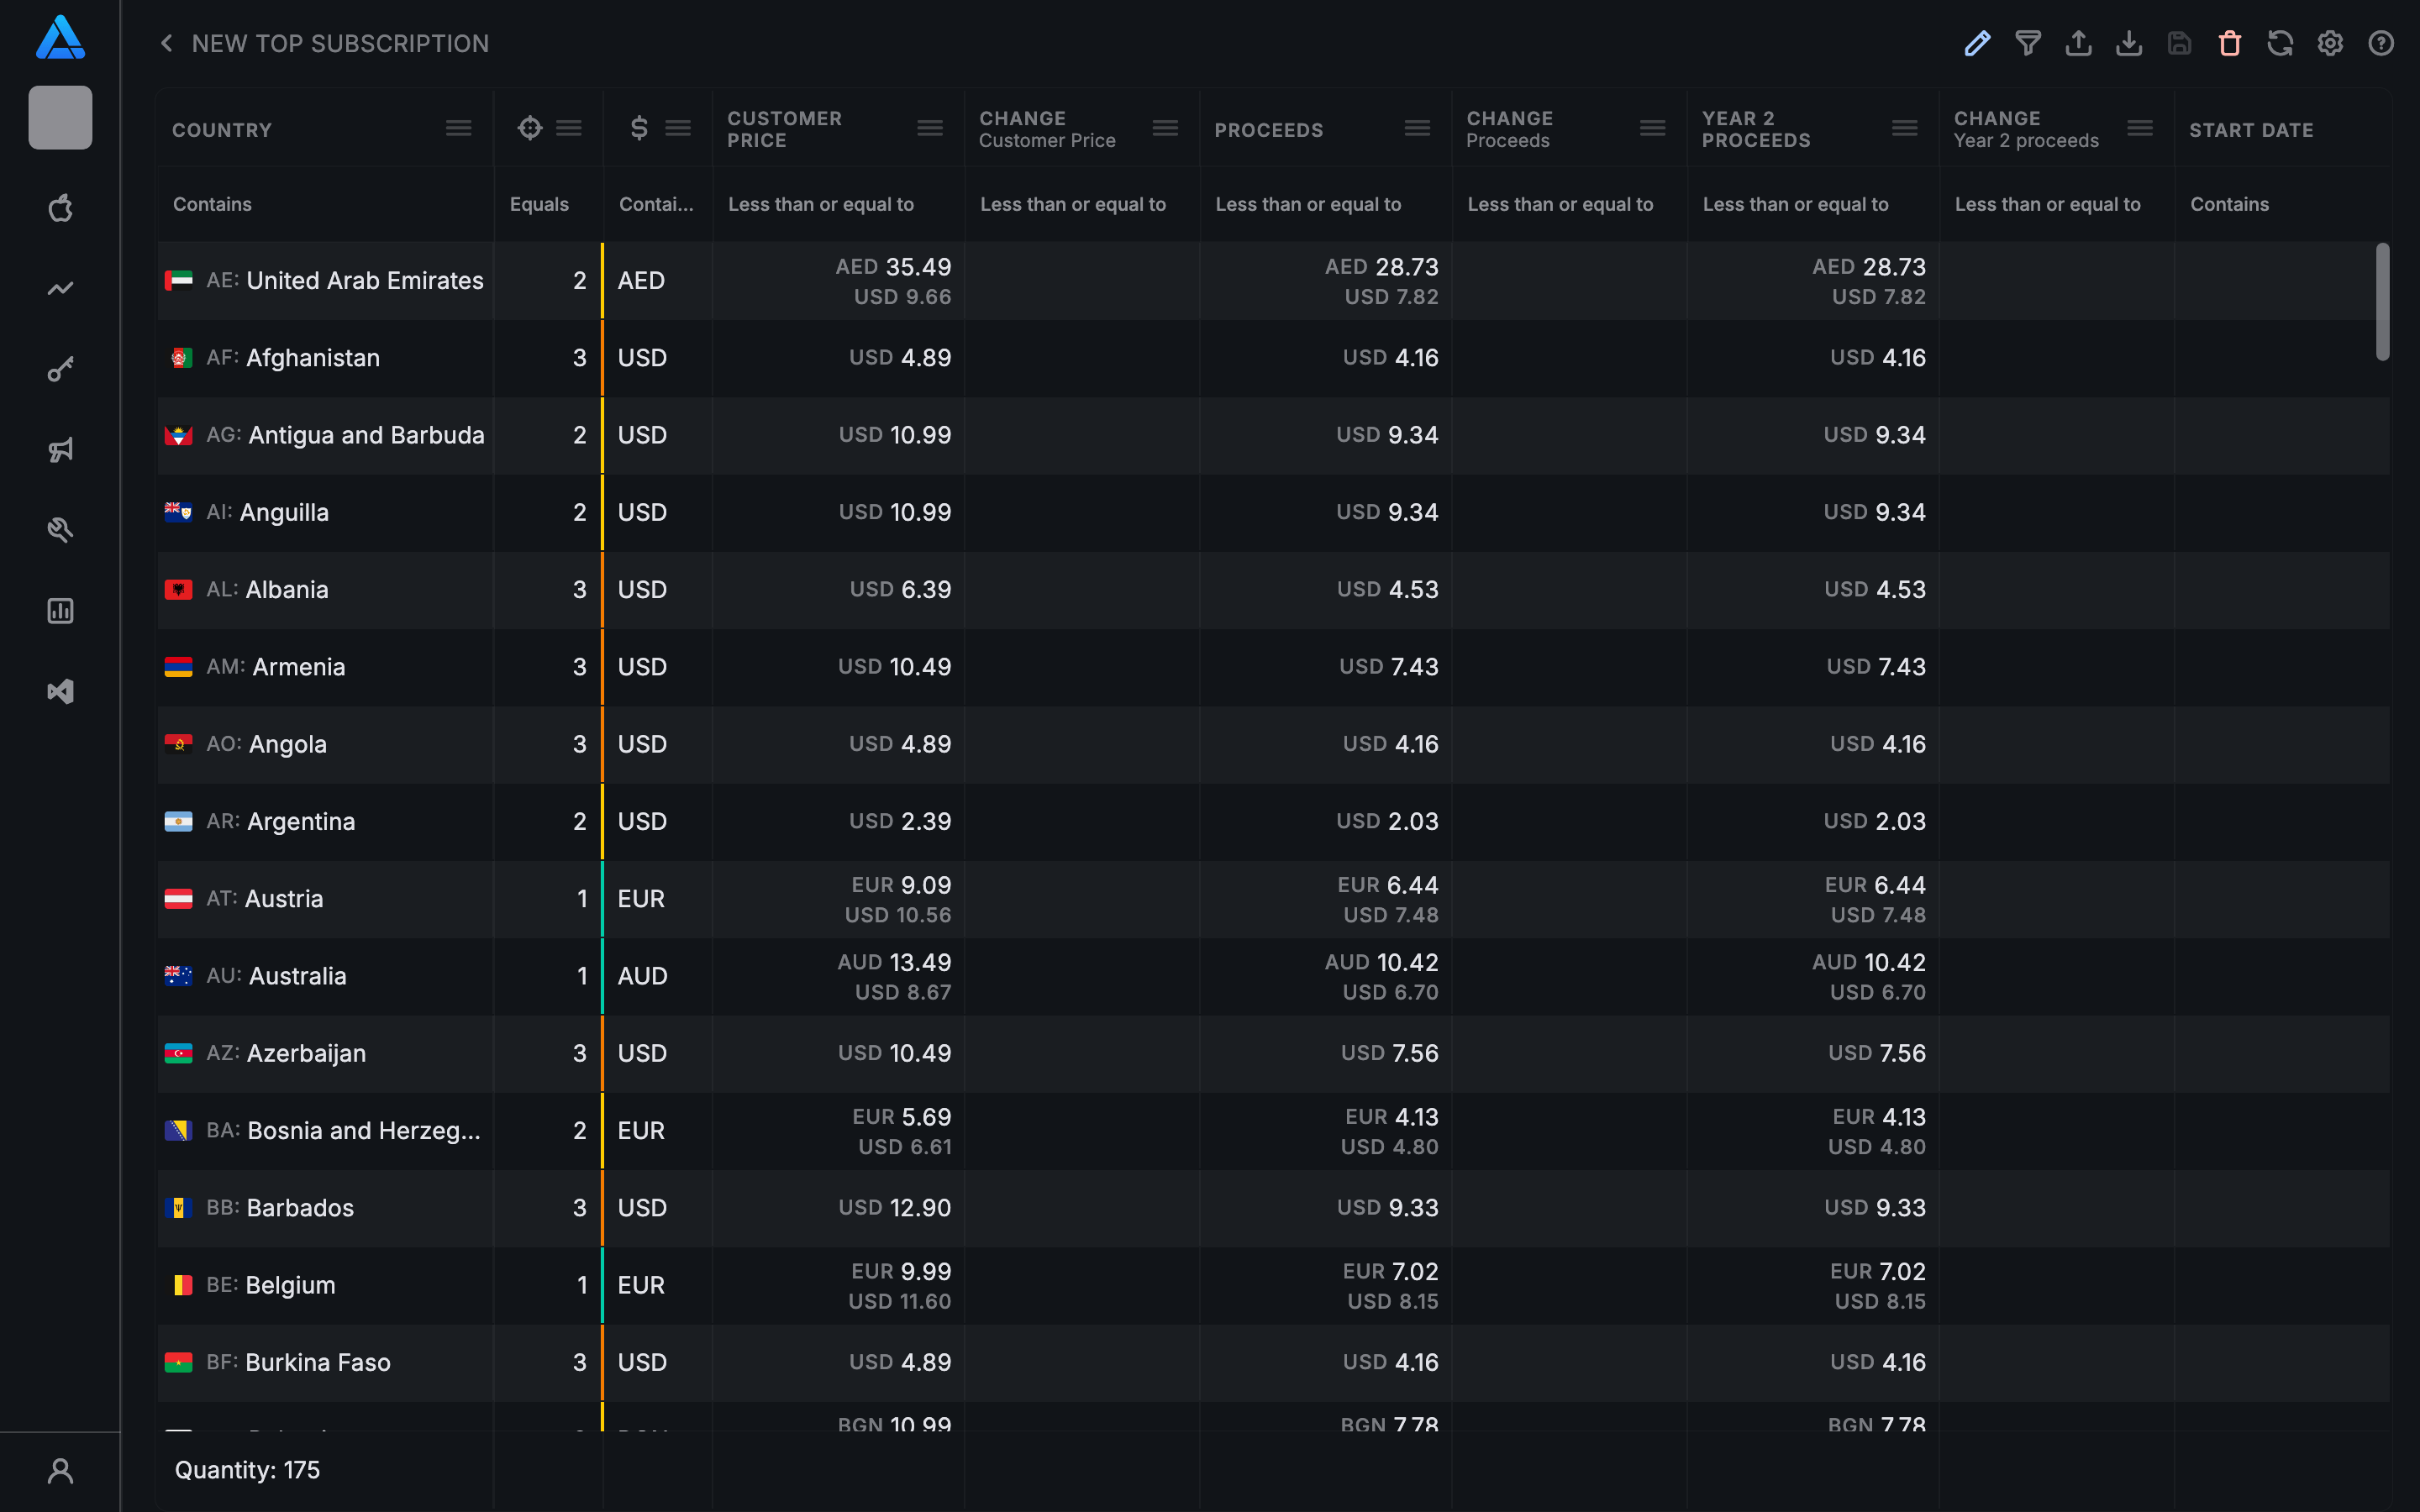The height and width of the screenshot is (1512, 2420).
Task: Click the pencil edit icon
Action: [x=1977, y=43]
